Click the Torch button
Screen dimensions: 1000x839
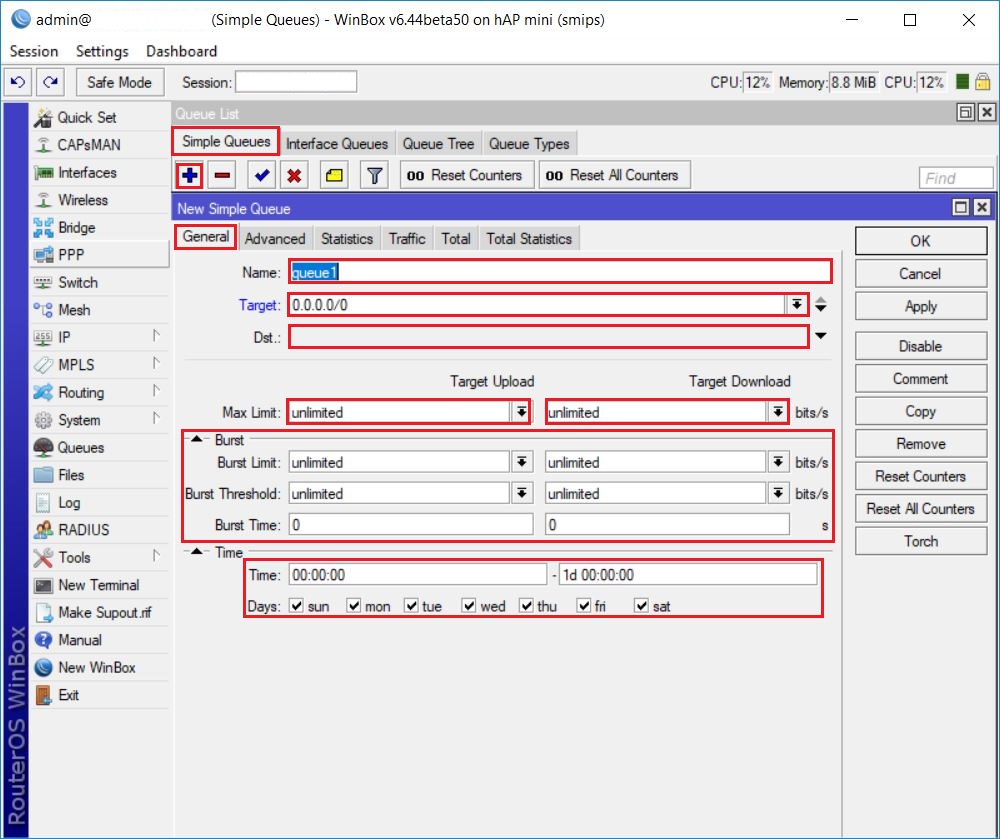(919, 540)
